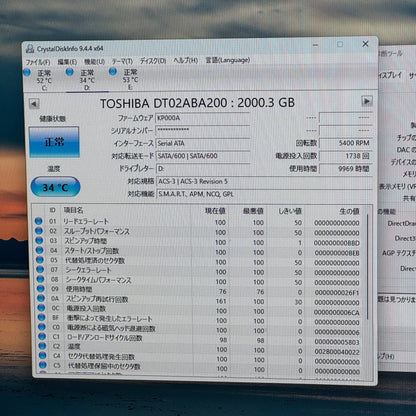Click the power-on hours 9969 時間
This screenshot has height=416, width=416.
coord(346,168)
